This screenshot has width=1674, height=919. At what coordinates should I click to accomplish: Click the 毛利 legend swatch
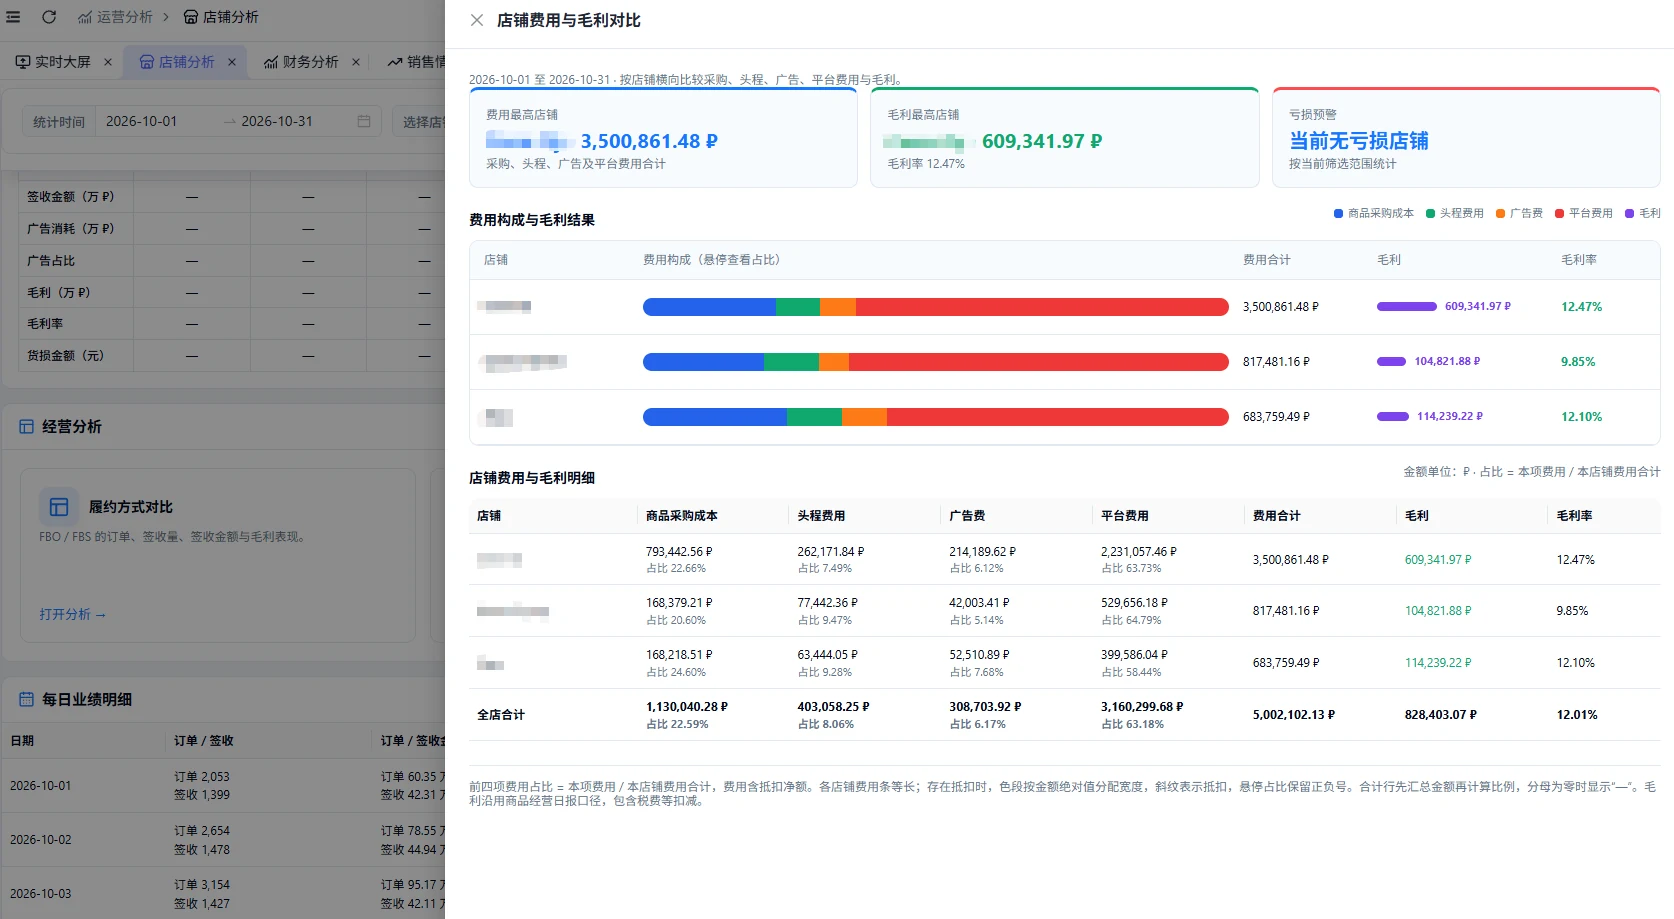[x=1629, y=213]
